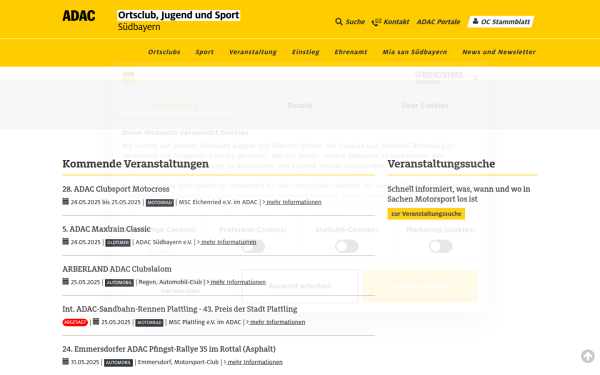Screen dimensions: 600x375
Task: Click the MOTORRAD tag of Sandbahn-Rennen Plattling
Action: (x=149, y=323)
